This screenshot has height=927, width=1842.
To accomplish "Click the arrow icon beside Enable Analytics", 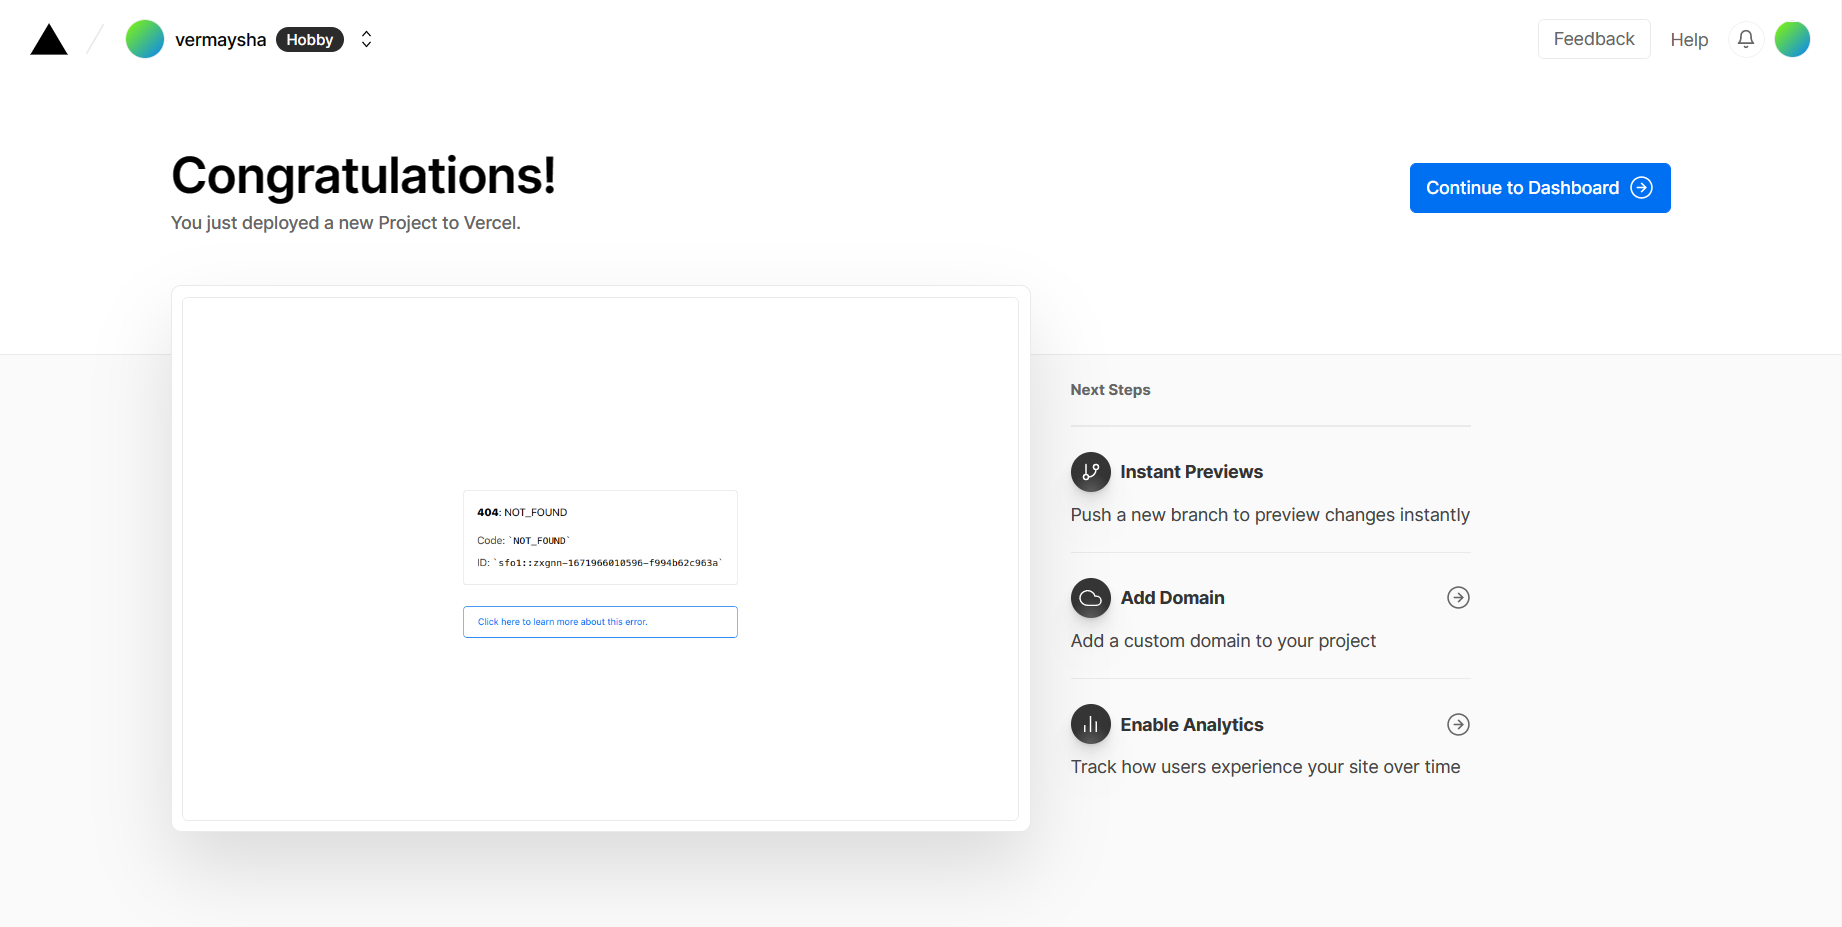I will [1458, 724].
